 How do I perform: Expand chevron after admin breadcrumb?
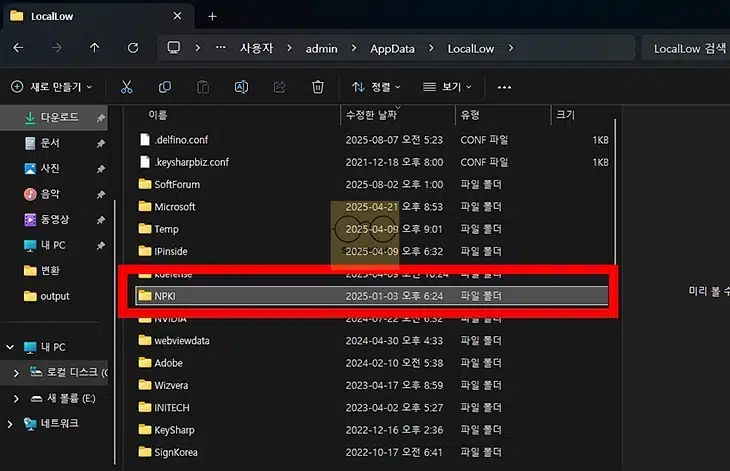tap(354, 48)
